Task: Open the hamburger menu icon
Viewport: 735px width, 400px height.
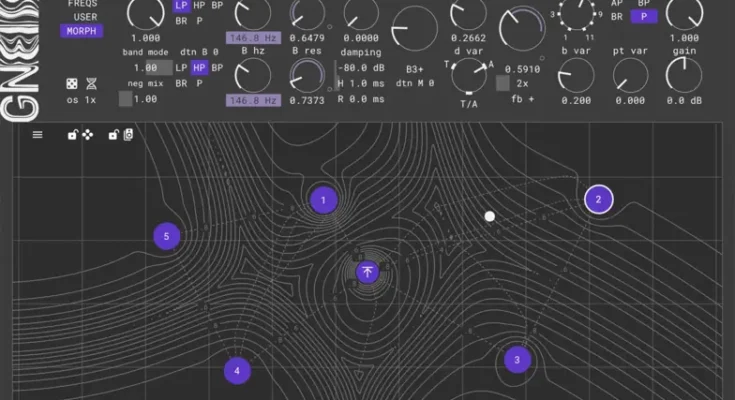Action: pos(38,135)
